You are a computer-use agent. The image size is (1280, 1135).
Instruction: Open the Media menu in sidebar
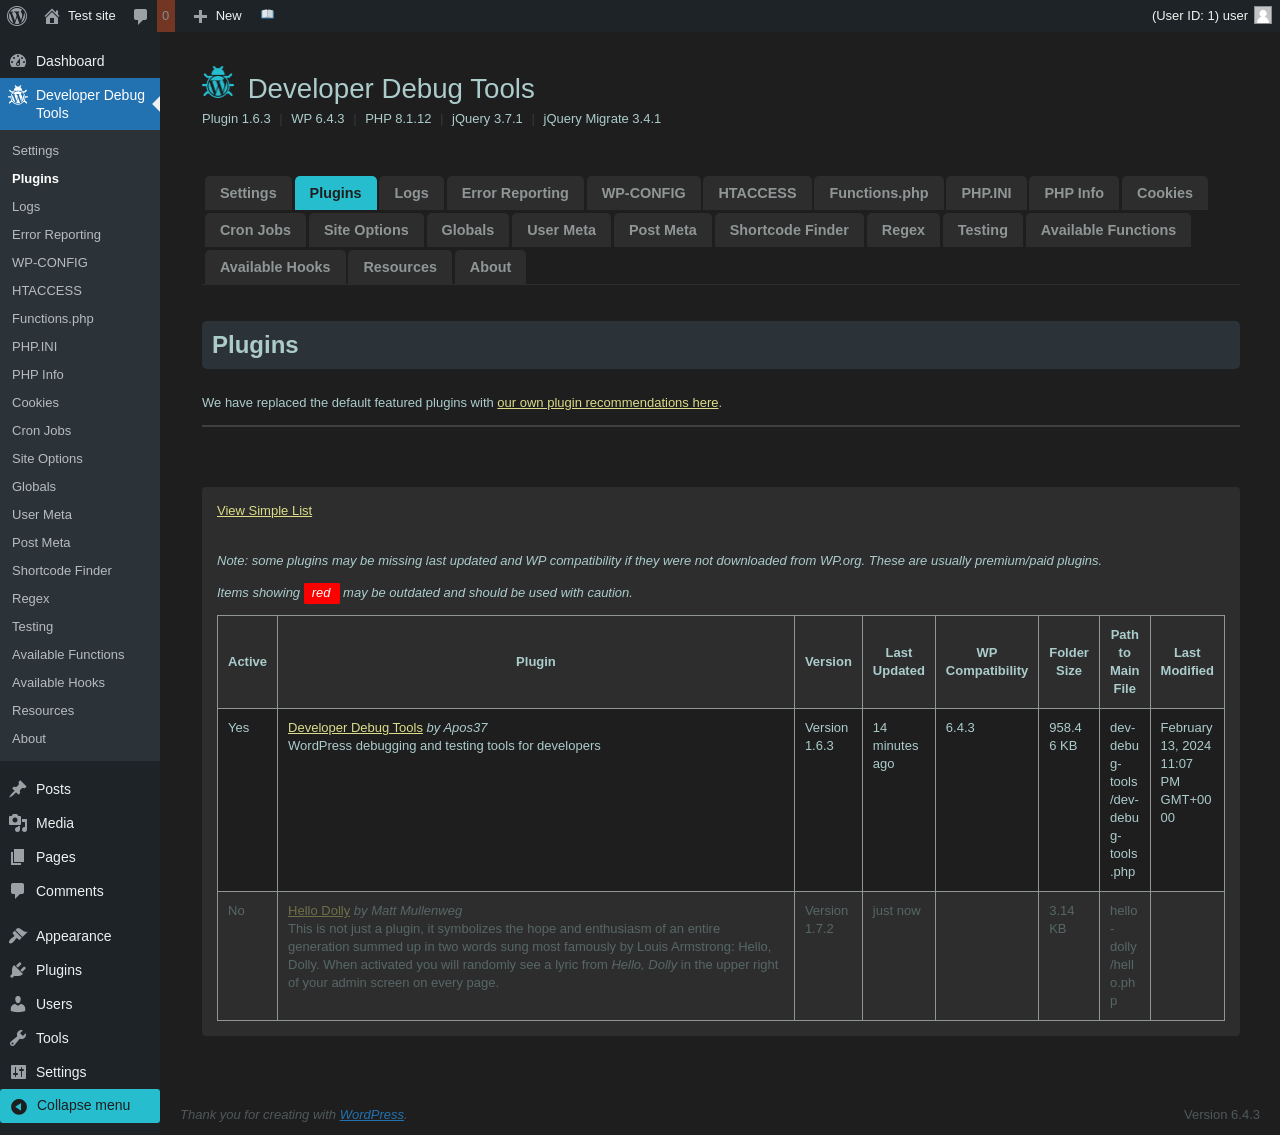54,823
